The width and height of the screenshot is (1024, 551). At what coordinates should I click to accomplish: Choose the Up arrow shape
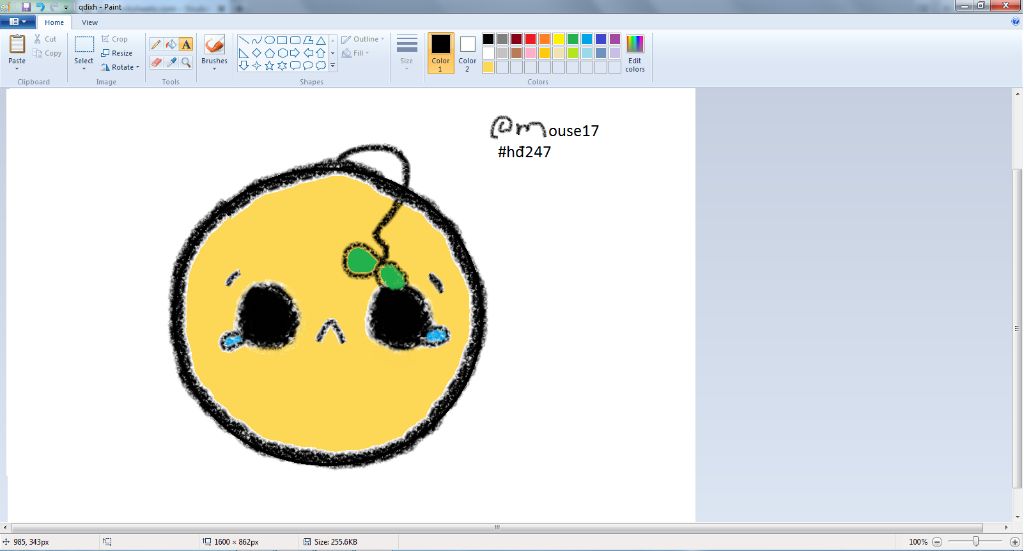click(321, 53)
